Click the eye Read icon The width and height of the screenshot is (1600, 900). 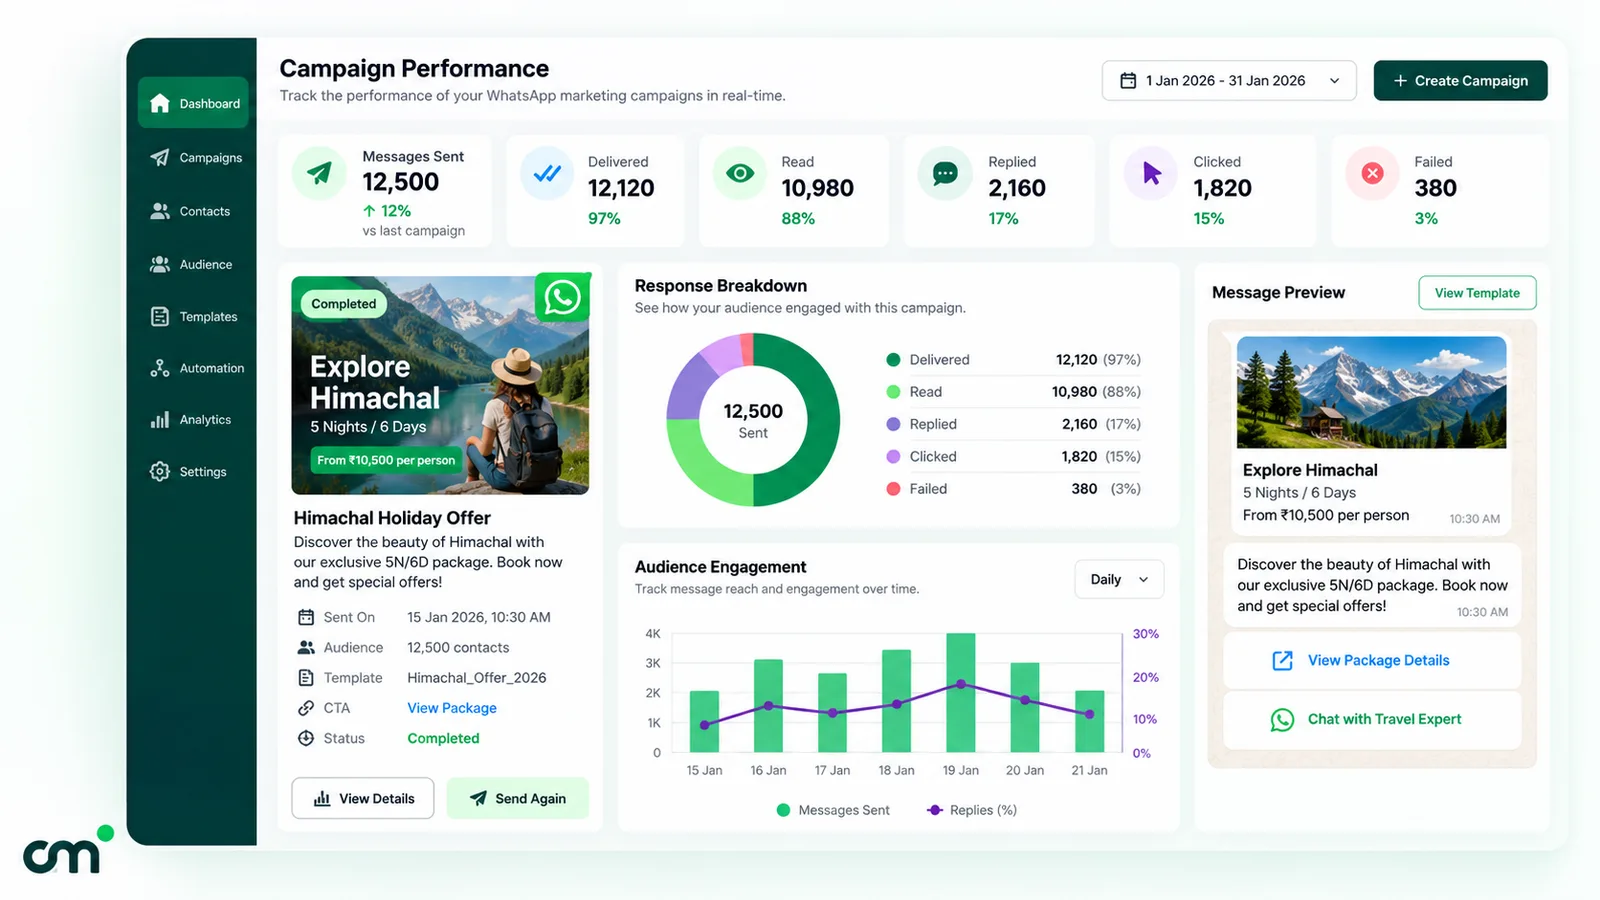point(740,173)
